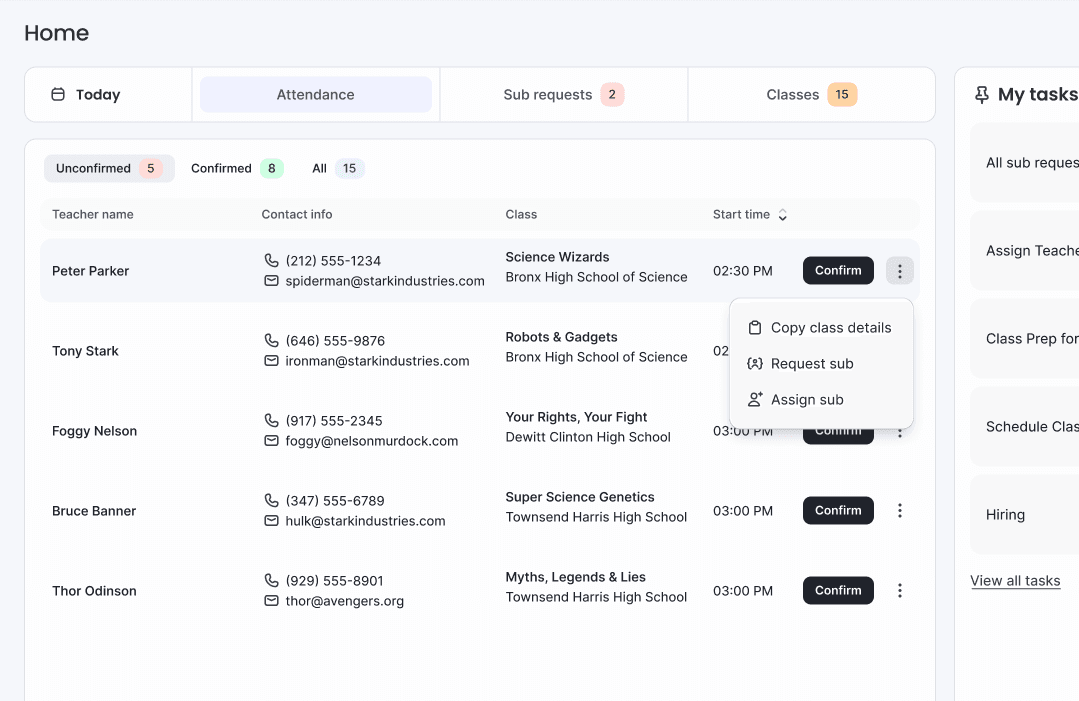Click foggy@nelsonmurdock.com email address
Screen dimensions: 1079x701
(372, 441)
